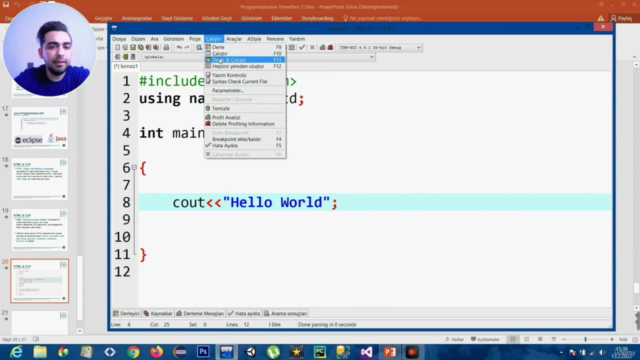Choose Çalıştır F10 entry in dropdown
The image size is (640, 360).
point(245,53)
